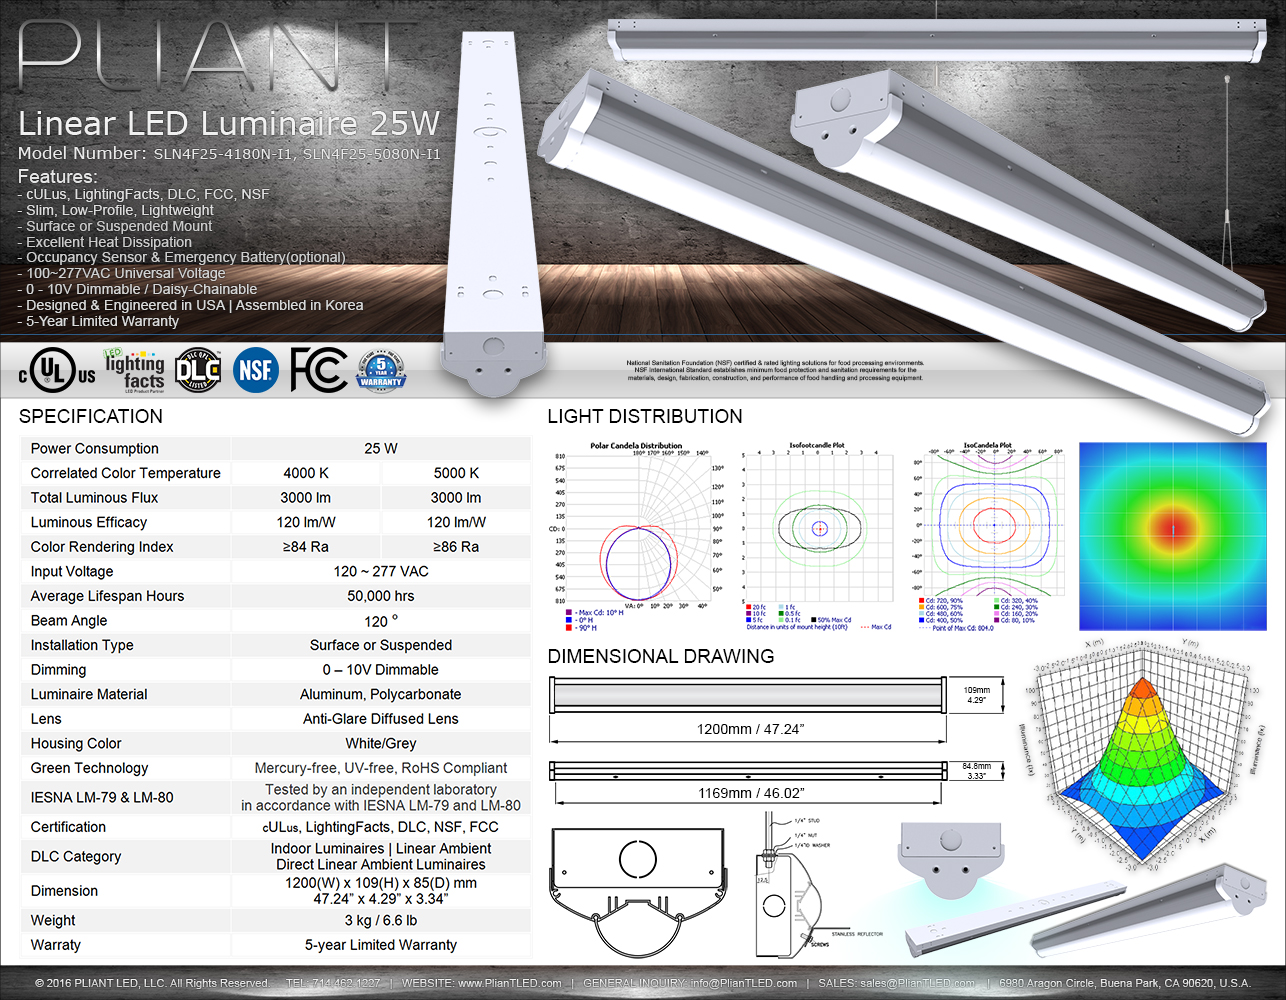Click the Lighting Facts logo

pyautogui.click(x=134, y=370)
